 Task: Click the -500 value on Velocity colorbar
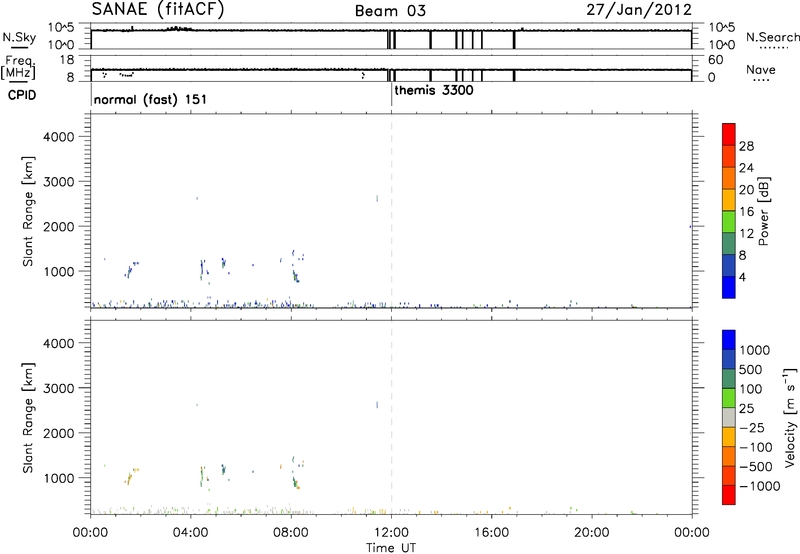click(756, 466)
